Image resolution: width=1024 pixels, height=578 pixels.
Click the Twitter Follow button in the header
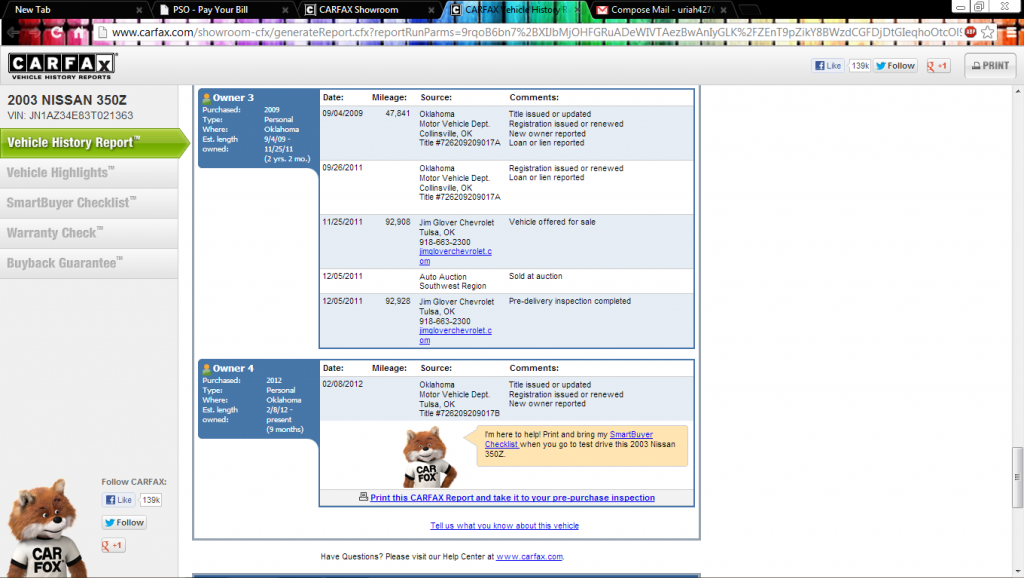895,66
